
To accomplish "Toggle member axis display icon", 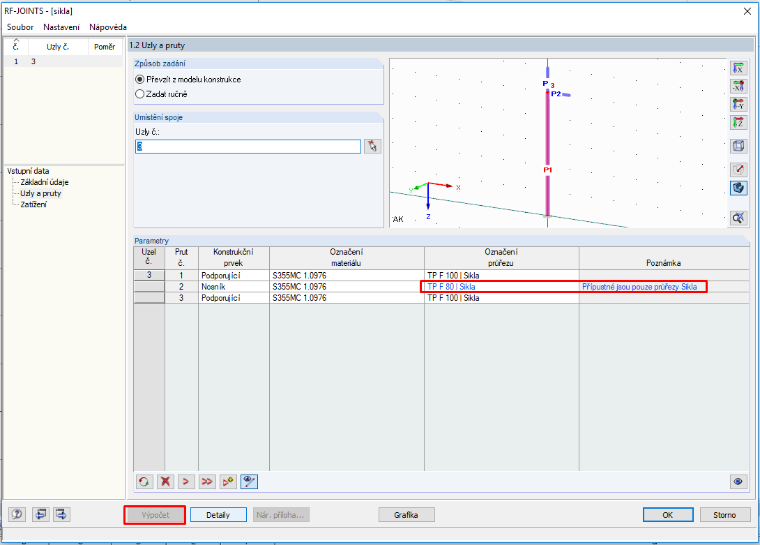I will 738,169.
